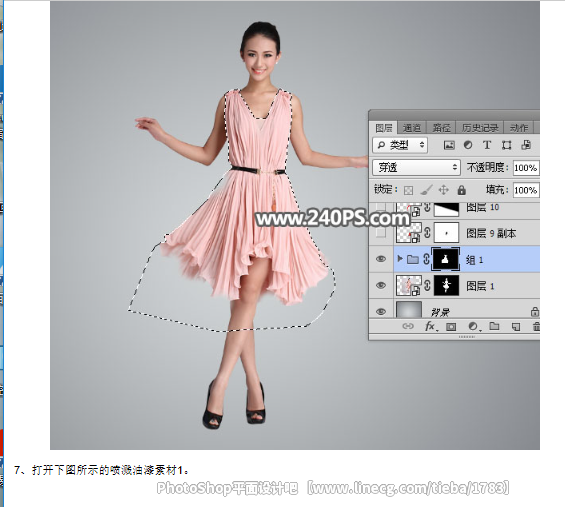Filter for type layers (T) icon

pyautogui.click(x=487, y=145)
